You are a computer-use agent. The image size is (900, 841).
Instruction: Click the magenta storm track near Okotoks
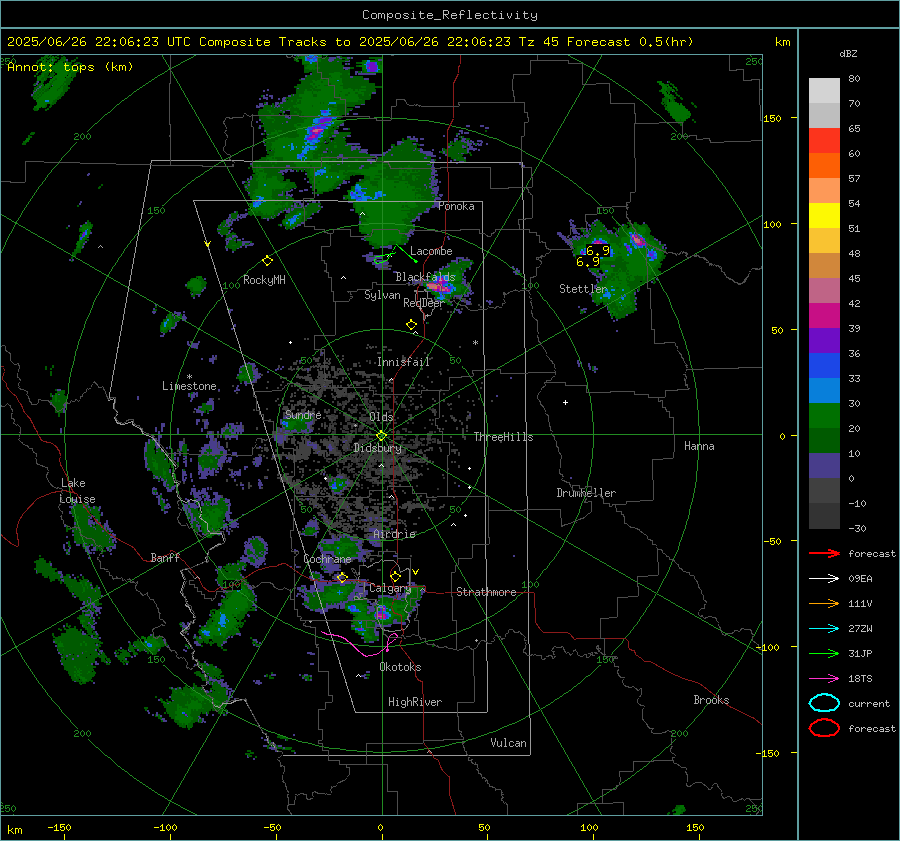point(360,645)
